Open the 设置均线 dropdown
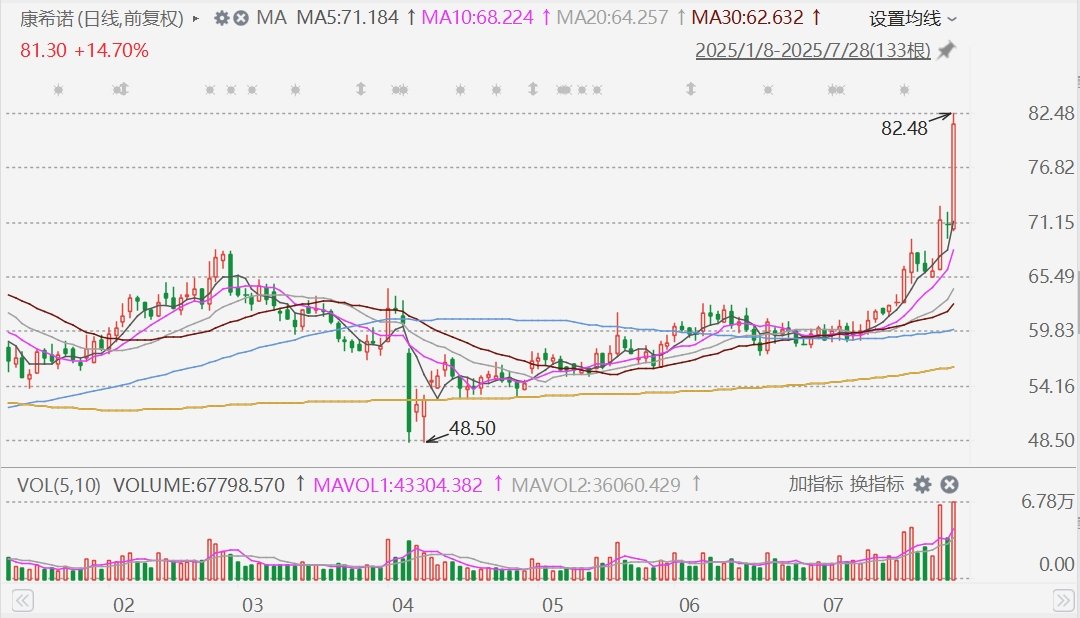Screen dimensions: 1080x618 pyautogui.click(x=913, y=19)
